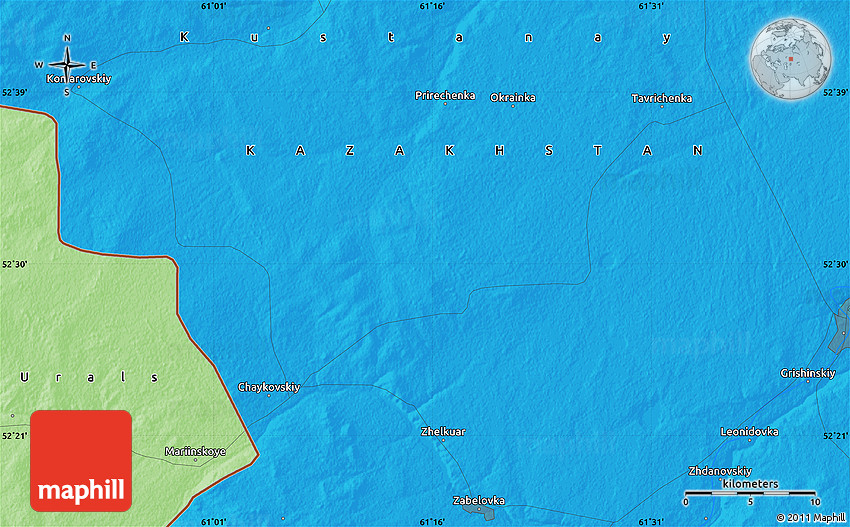Click the bottom 61°31' longitude label
The width and height of the screenshot is (850, 527).
click(651, 522)
